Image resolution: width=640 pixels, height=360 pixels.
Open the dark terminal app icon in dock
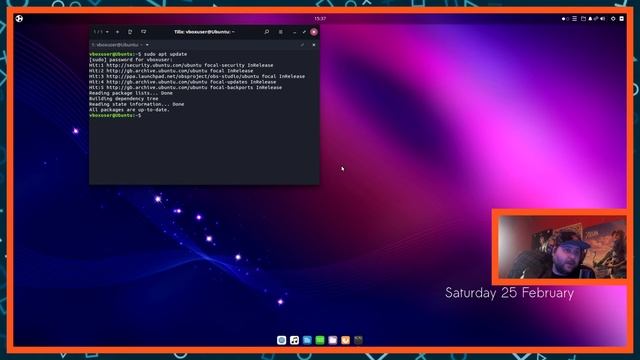(x=358, y=340)
